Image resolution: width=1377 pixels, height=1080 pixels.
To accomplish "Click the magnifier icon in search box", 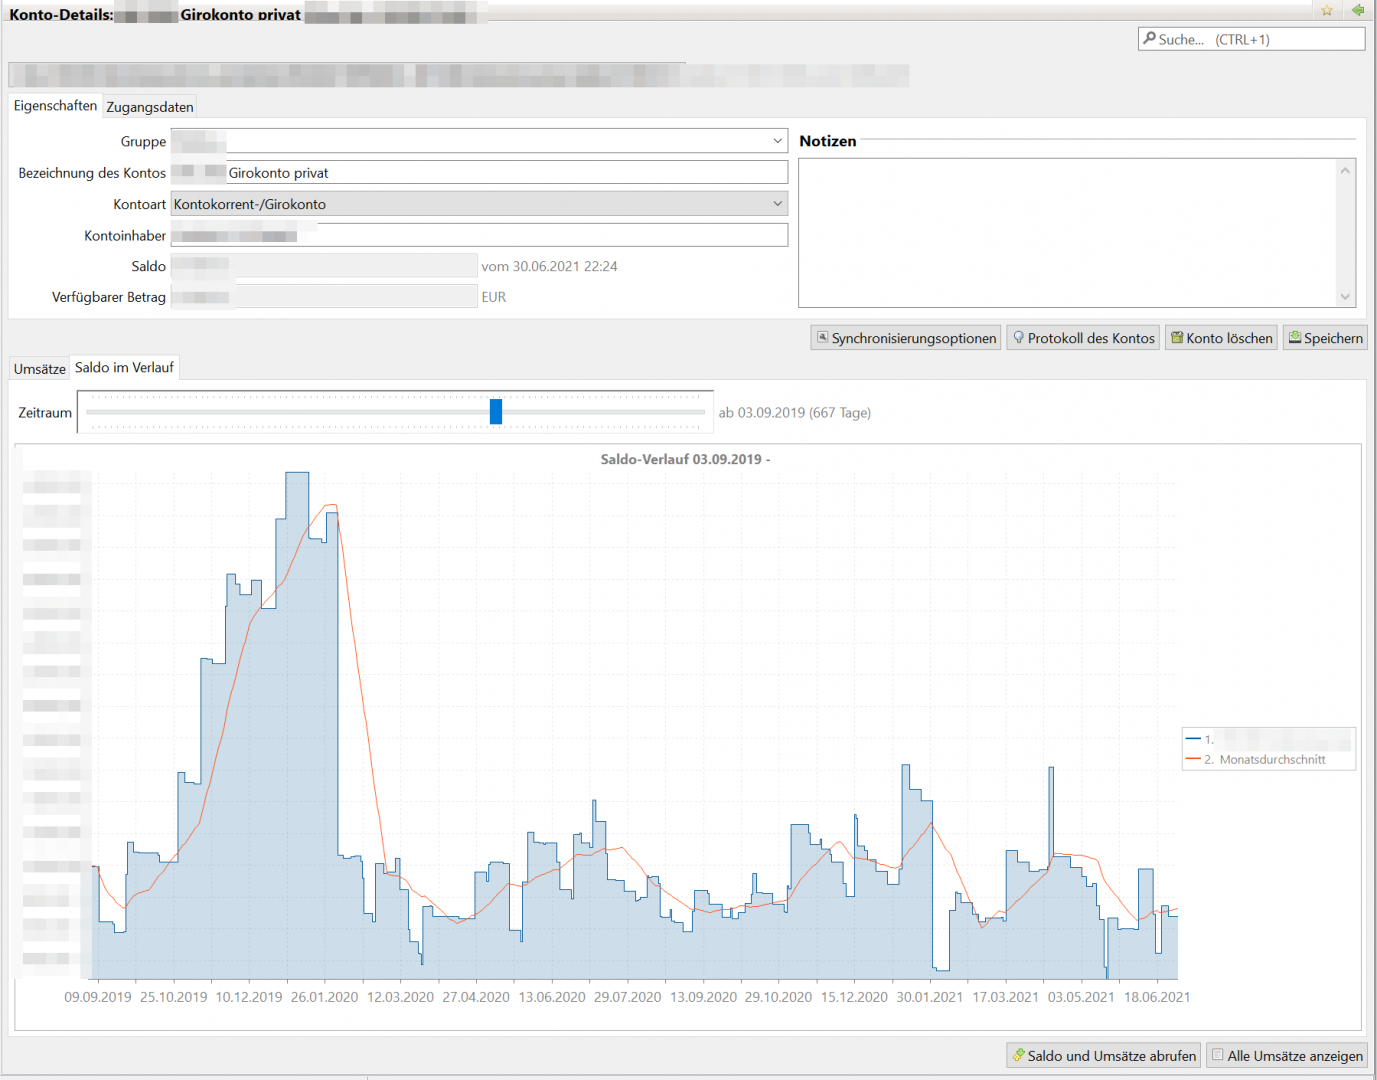I will [x=1149, y=39].
